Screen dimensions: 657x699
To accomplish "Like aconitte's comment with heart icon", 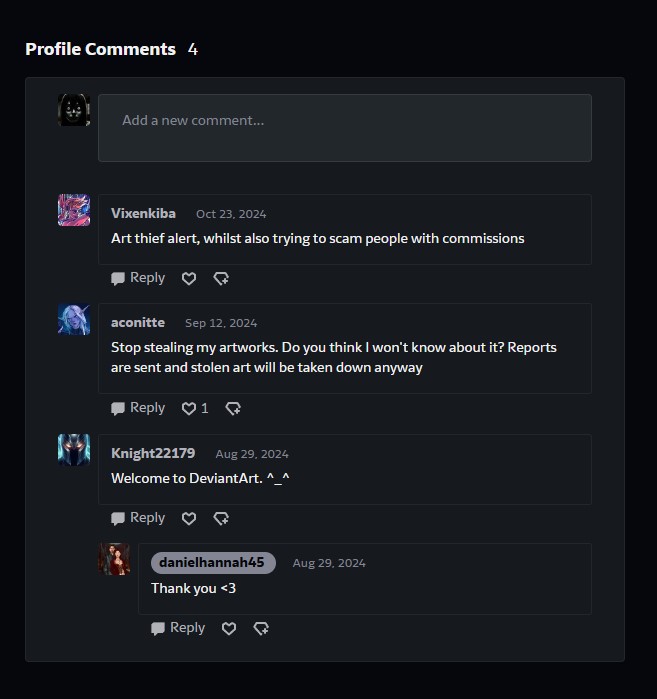I will 189,409.
